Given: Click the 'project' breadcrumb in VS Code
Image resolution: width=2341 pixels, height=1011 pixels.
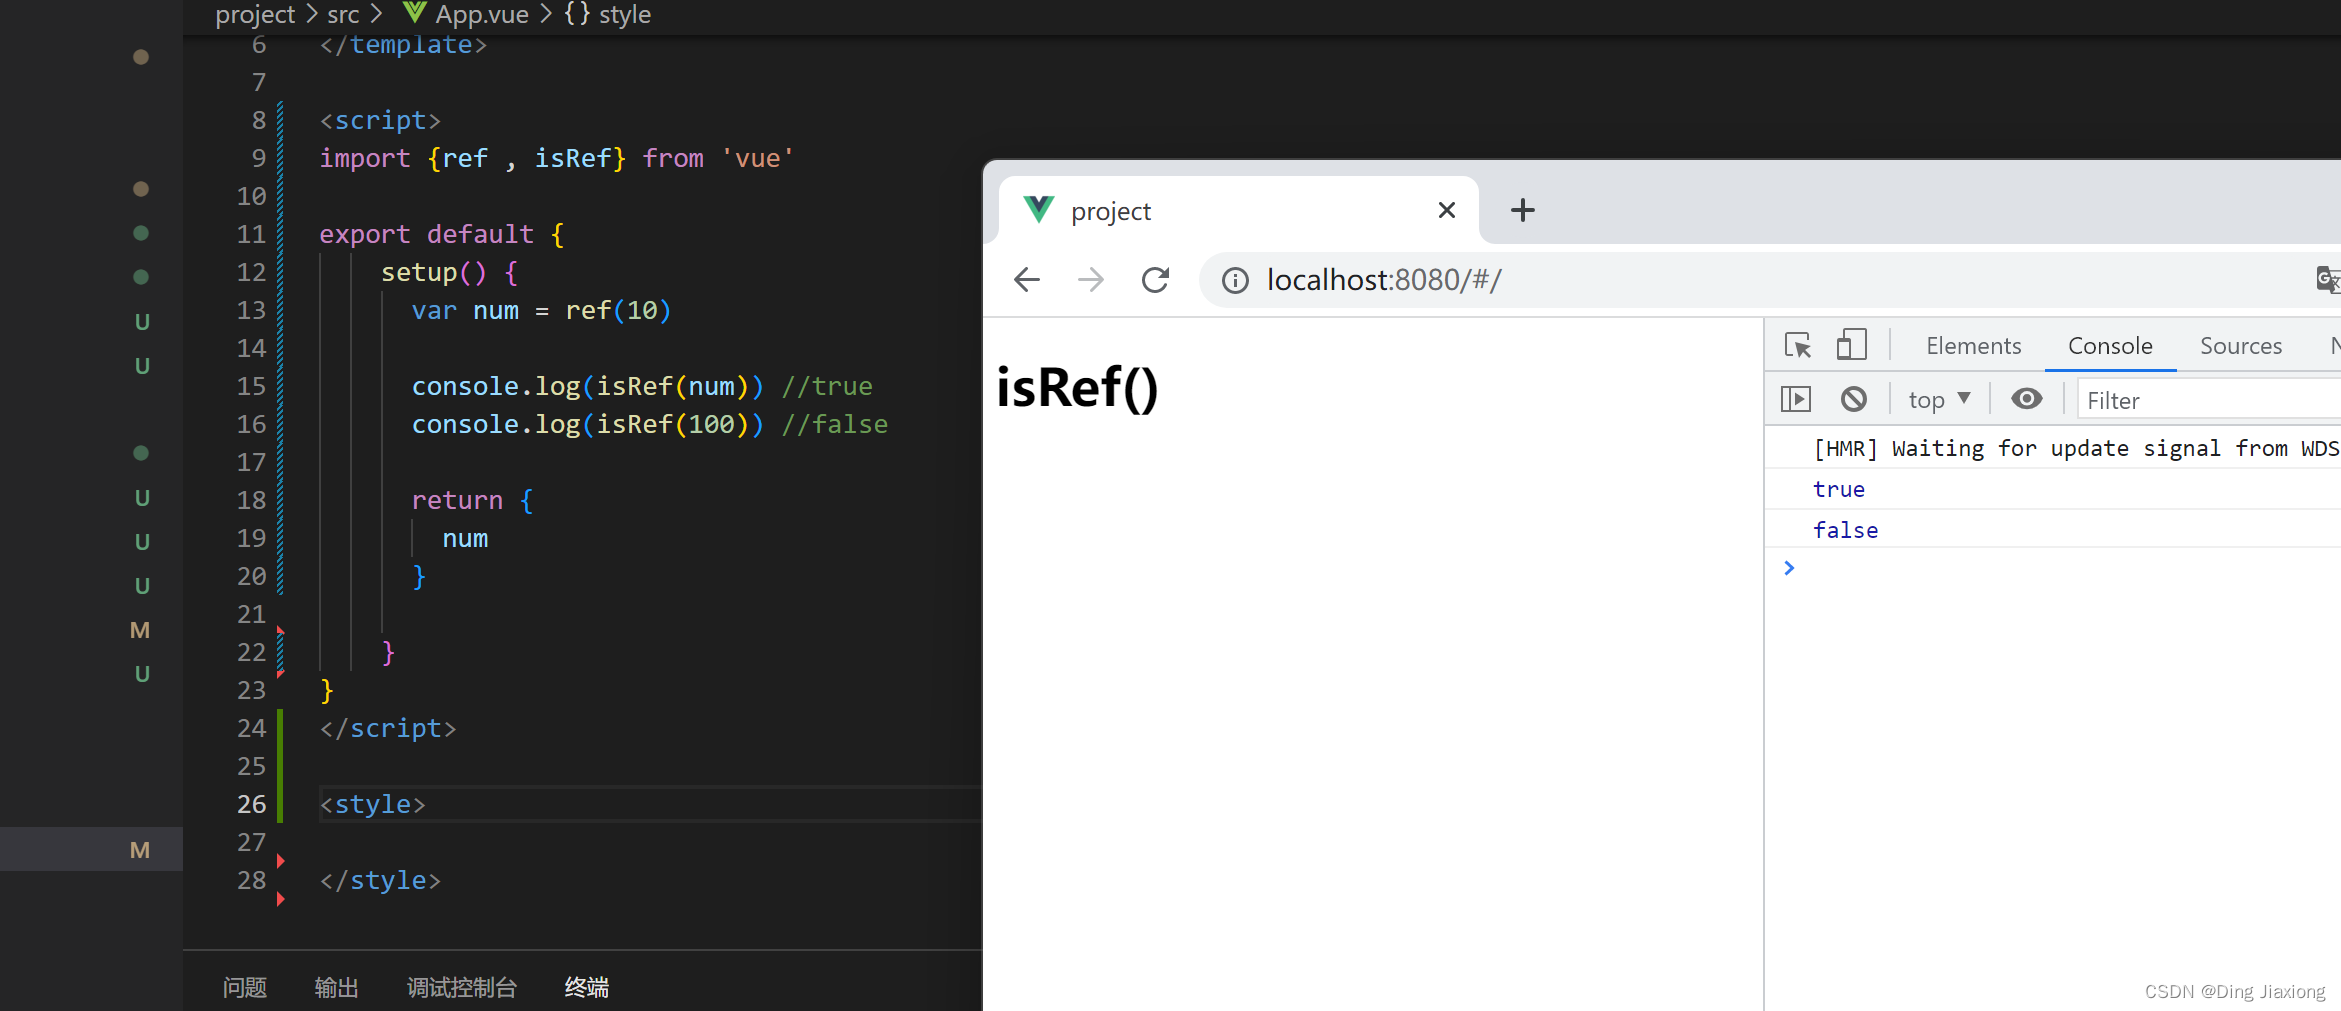Looking at the screenshot, I should coord(255,15).
